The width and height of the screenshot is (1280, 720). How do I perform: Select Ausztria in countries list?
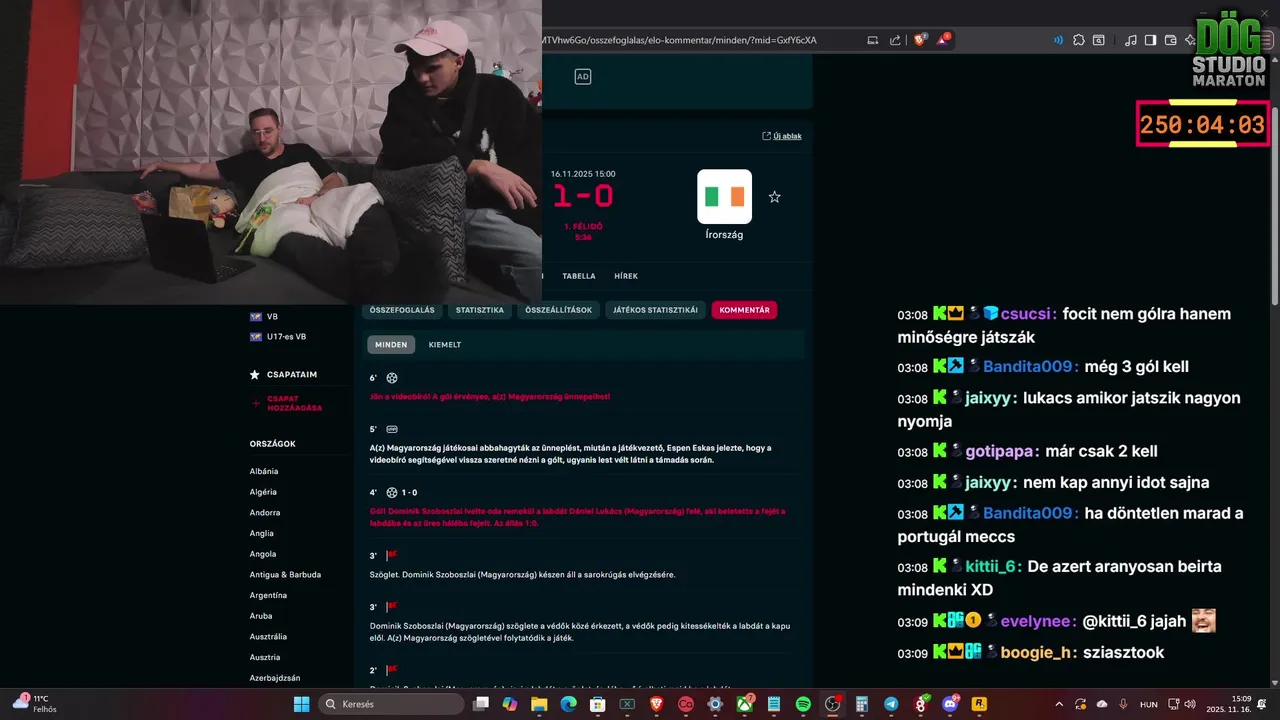tap(265, 657)
